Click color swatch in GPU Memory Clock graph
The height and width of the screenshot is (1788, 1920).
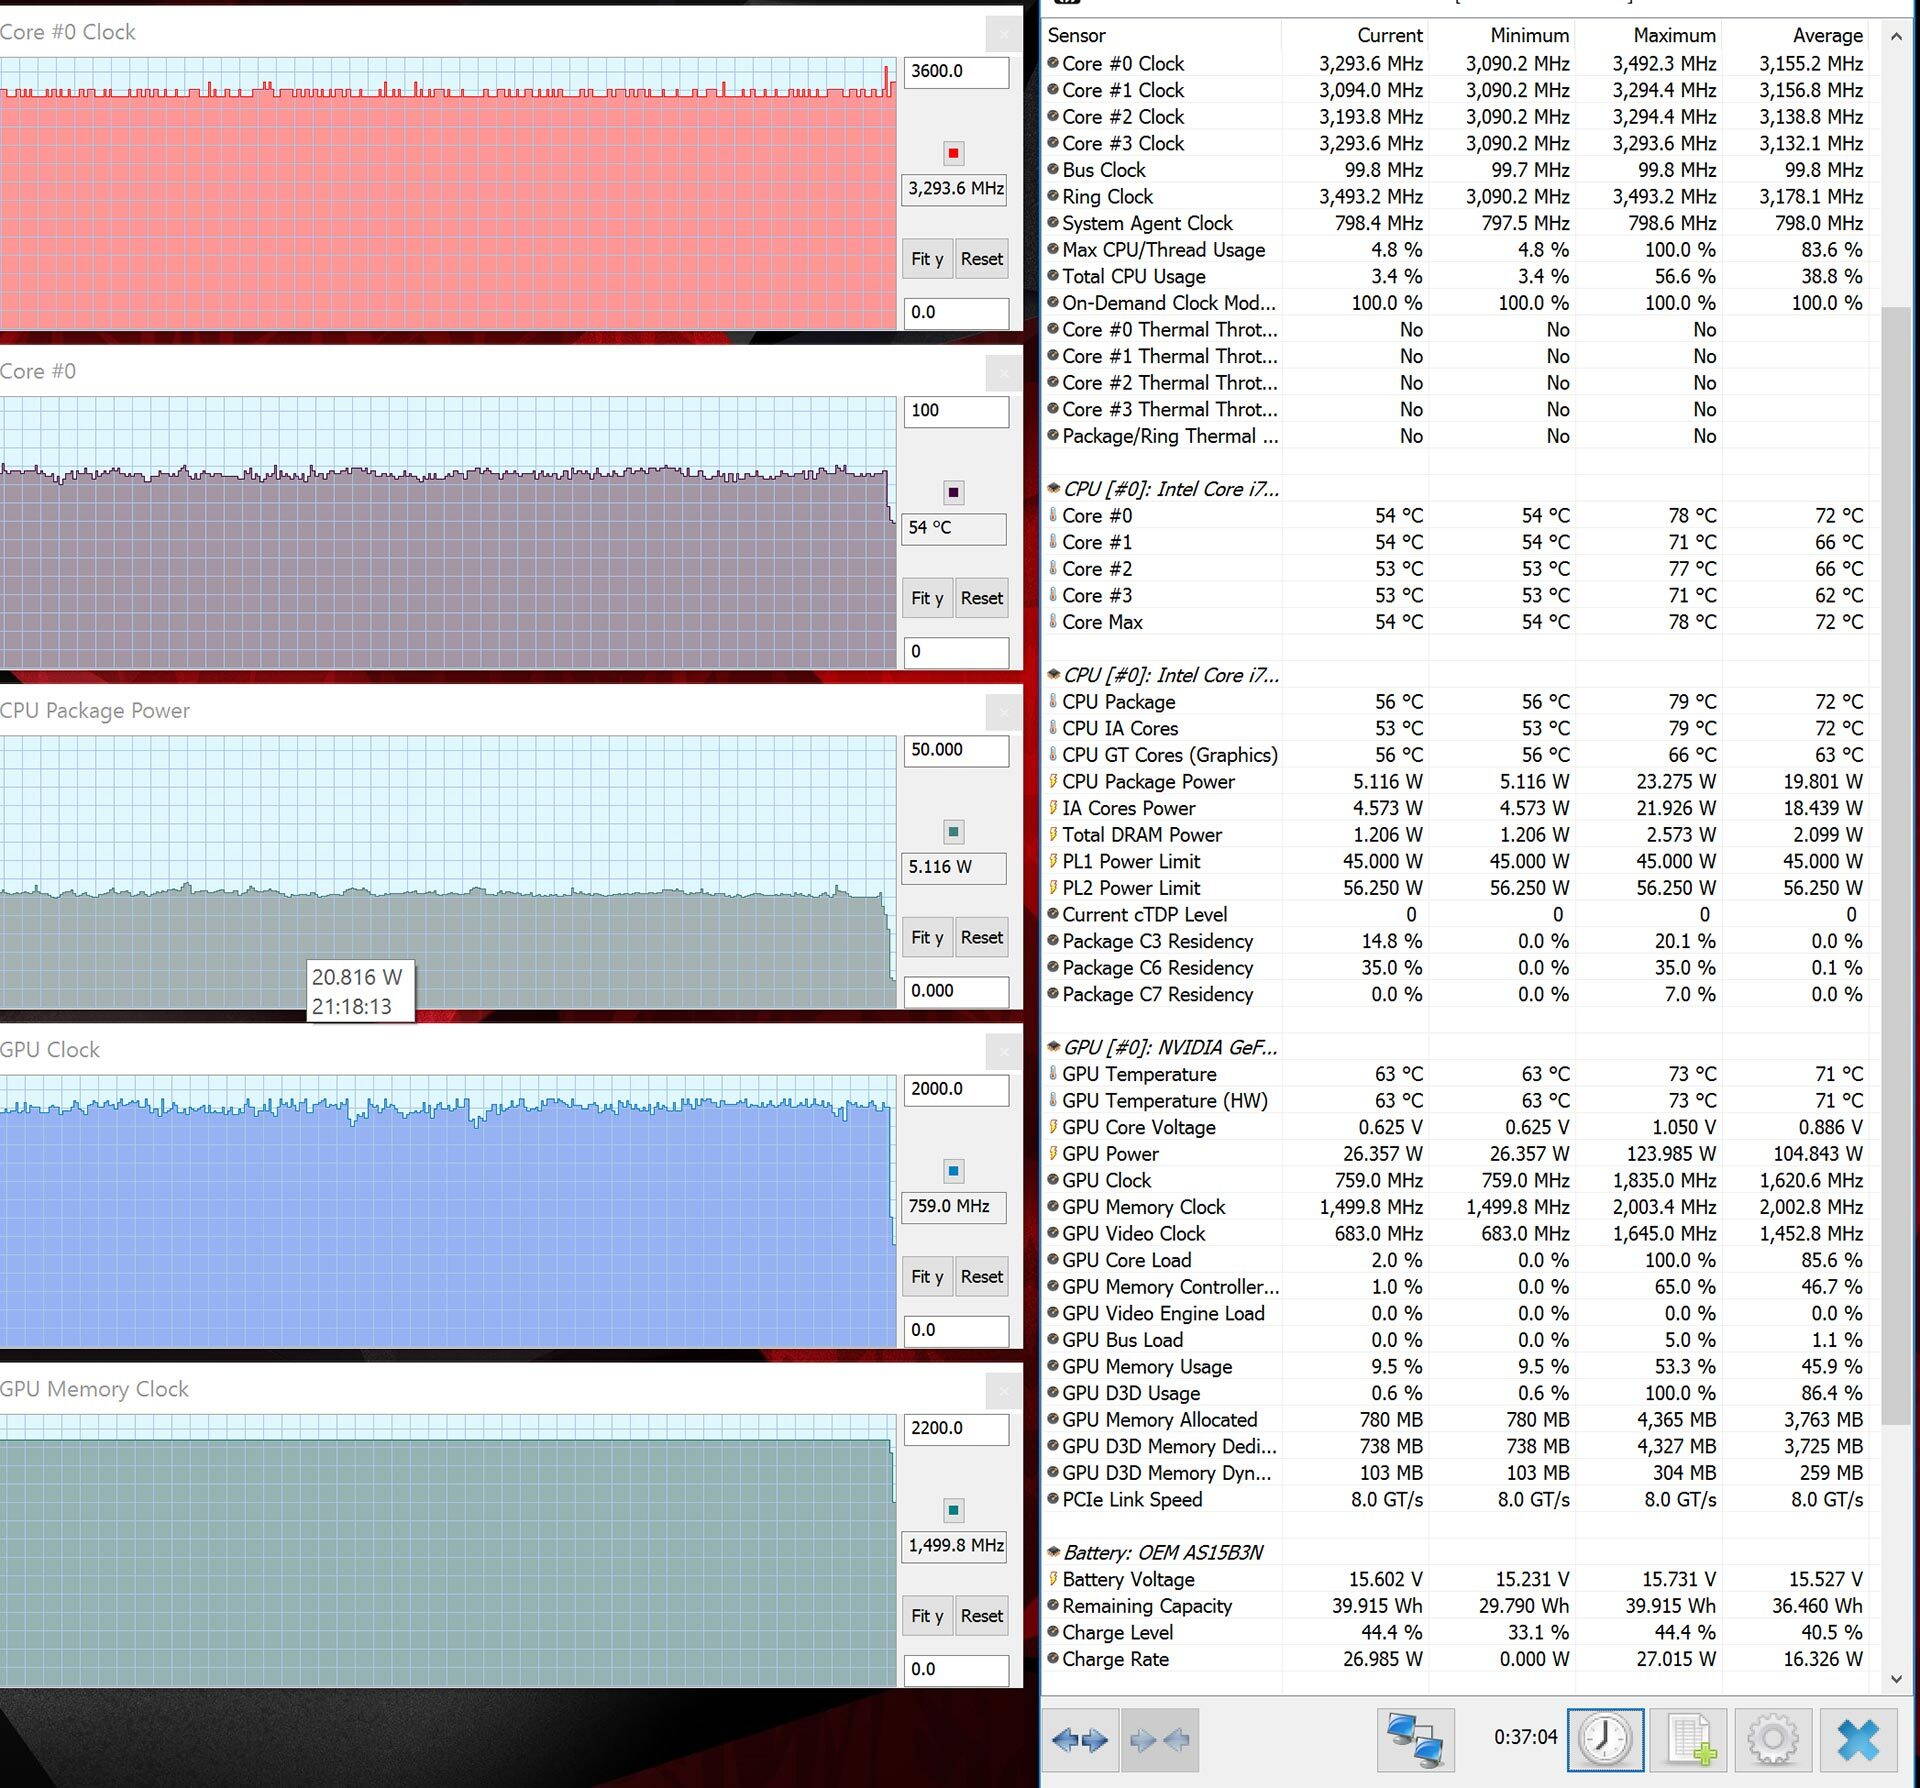tap(953, 1509)
